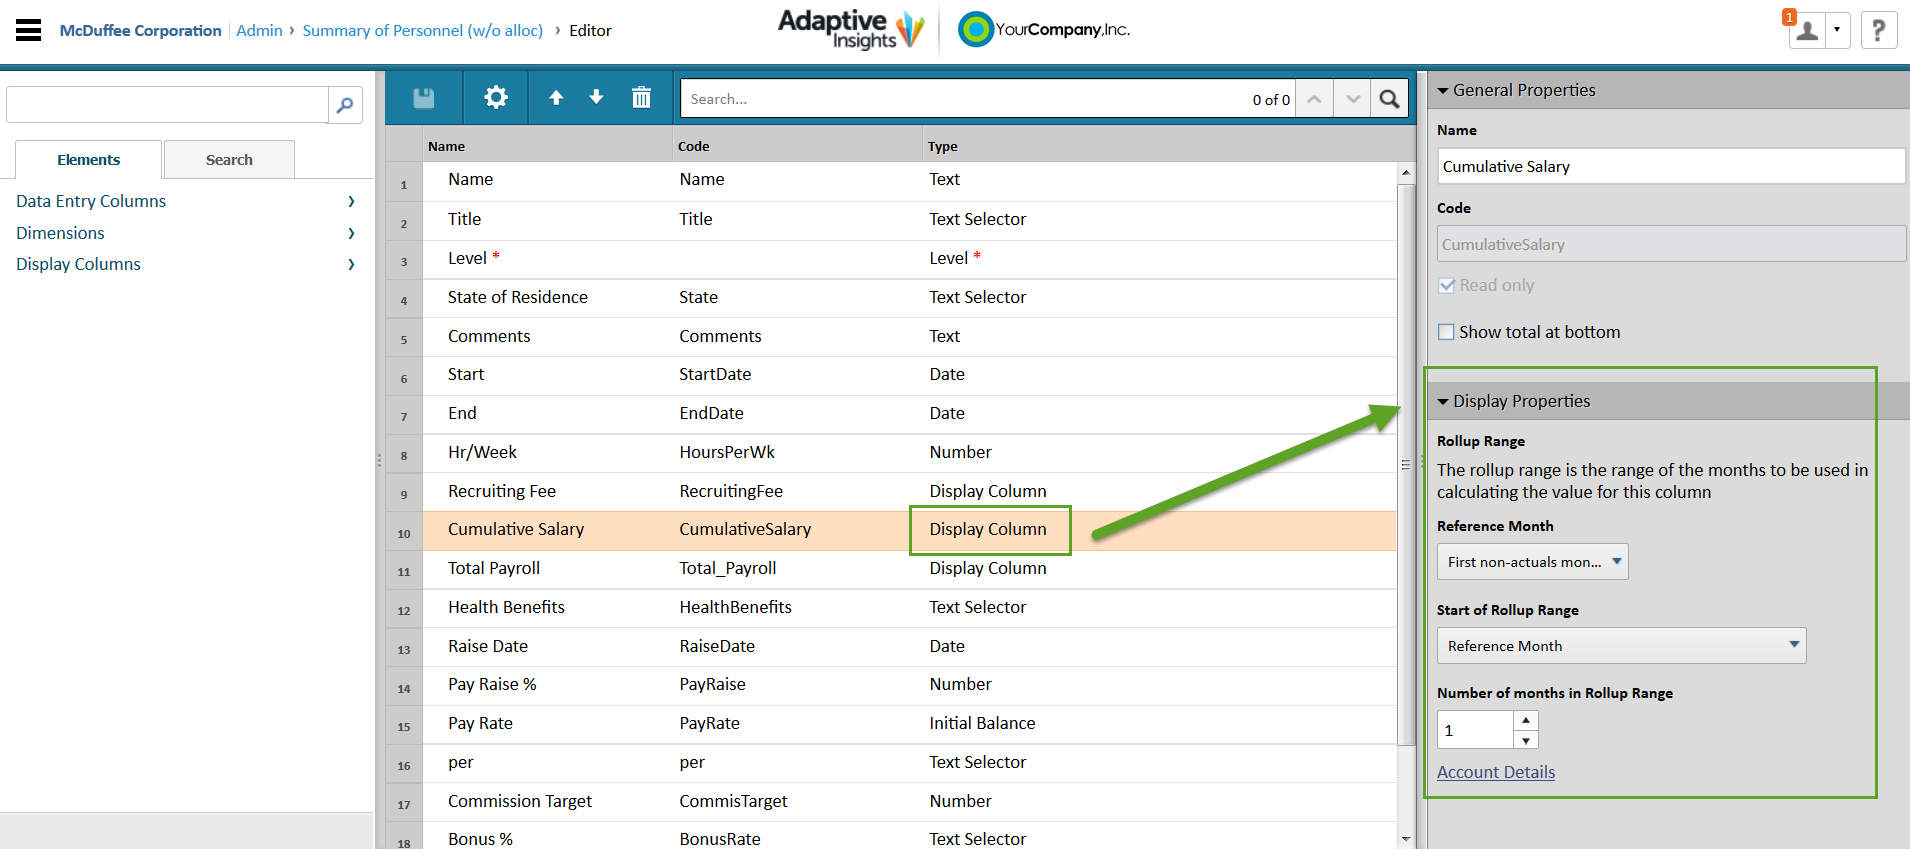Open the Reference Month dropdown
This screenshot has height=849, width=1910.
pyautogui.click(x=1533, y=562)
